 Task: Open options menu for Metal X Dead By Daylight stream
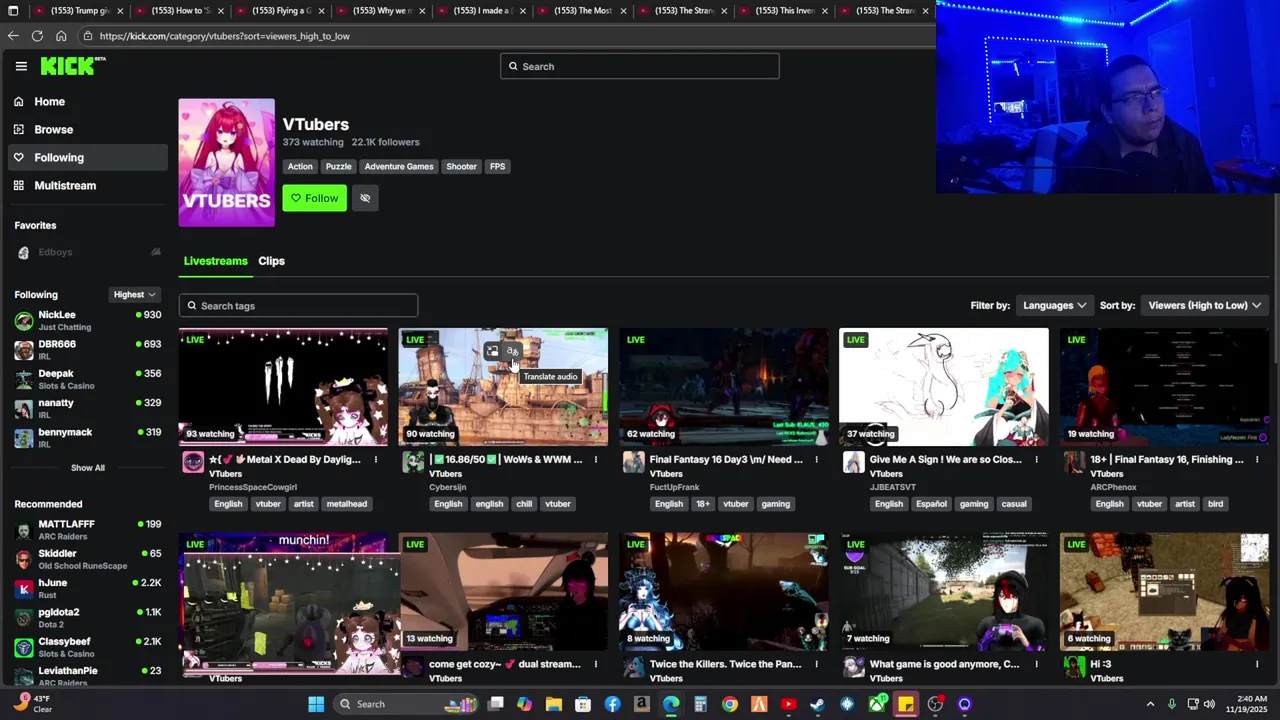coord(376,460)
